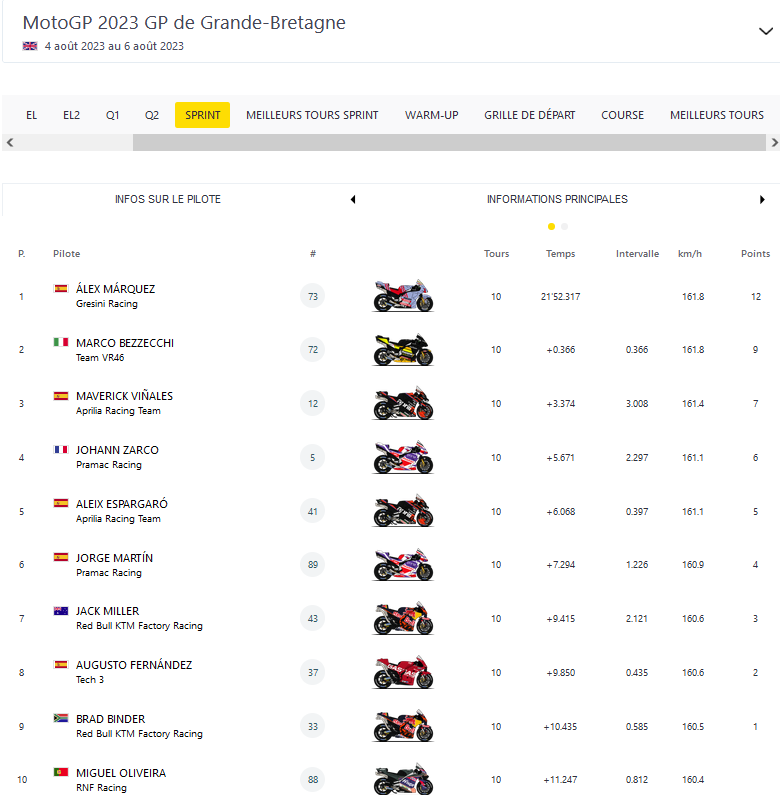
Task: Open the SPRINT results tab
Action: point(202,115)
